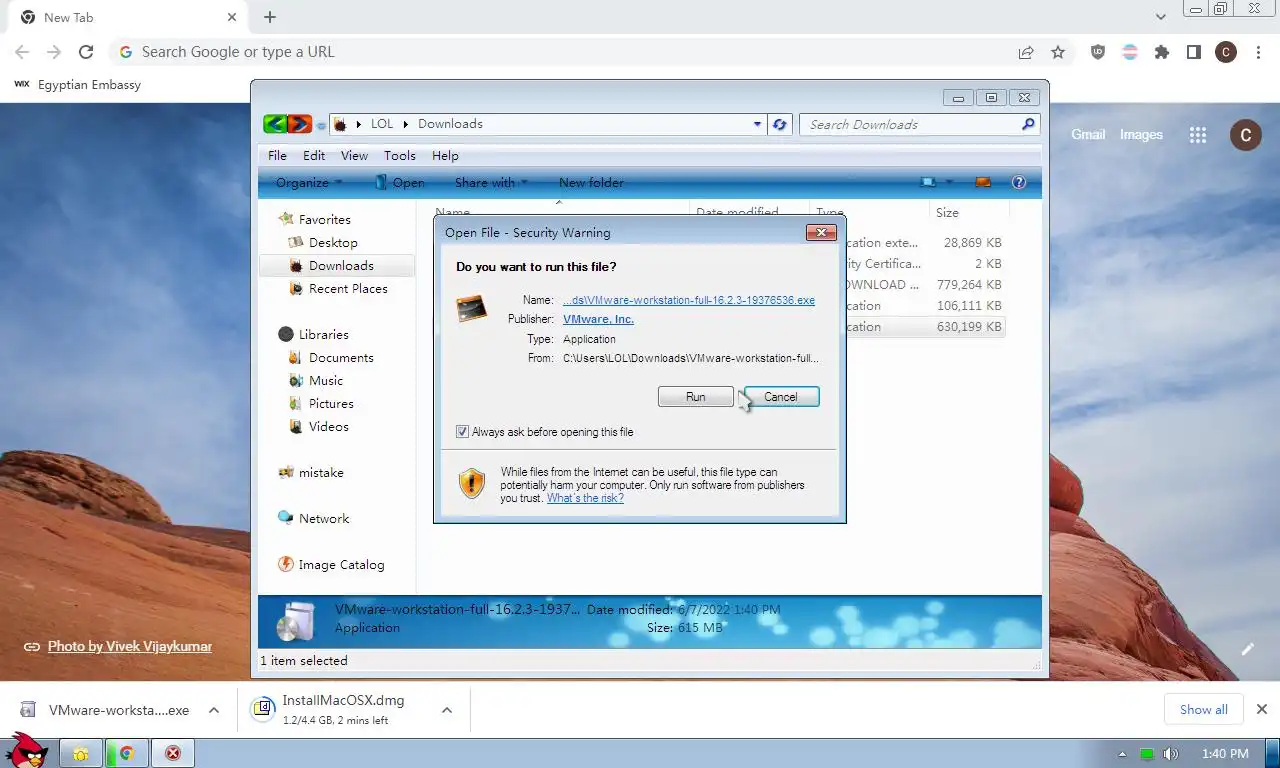Open the Chrome three-dot menu
Viewport: 1280px width, 768px height.
click(1258, 52)
